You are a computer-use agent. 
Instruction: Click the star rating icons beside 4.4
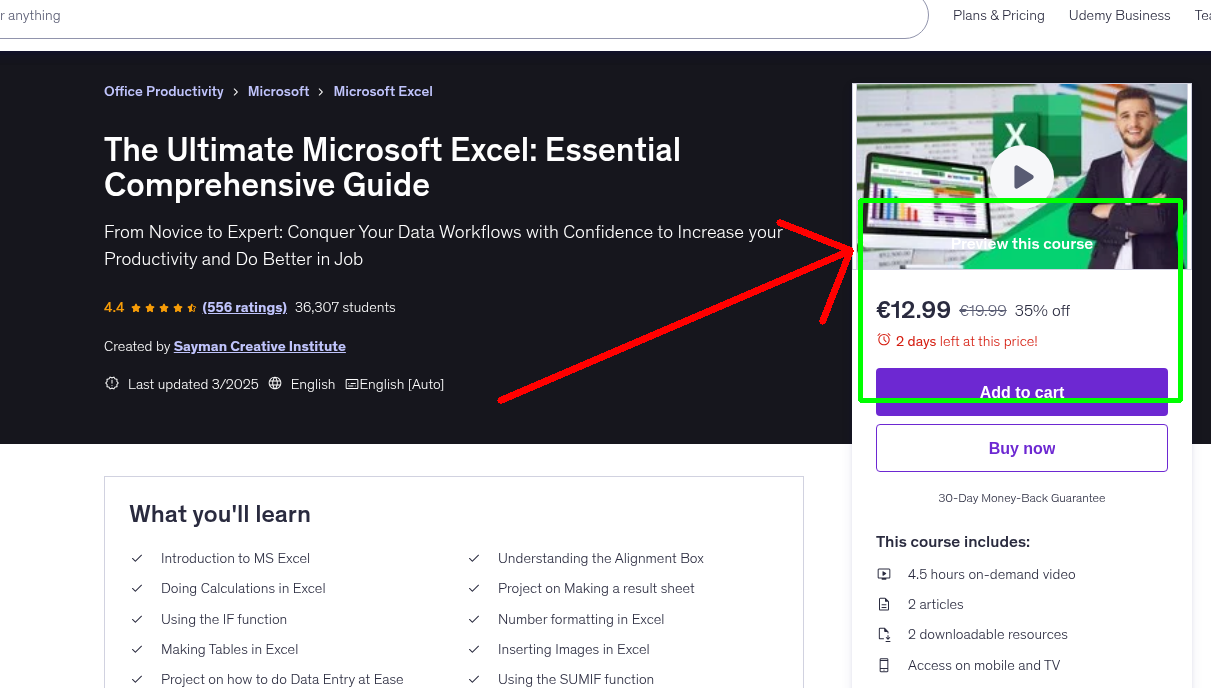[x=163, y=307]
